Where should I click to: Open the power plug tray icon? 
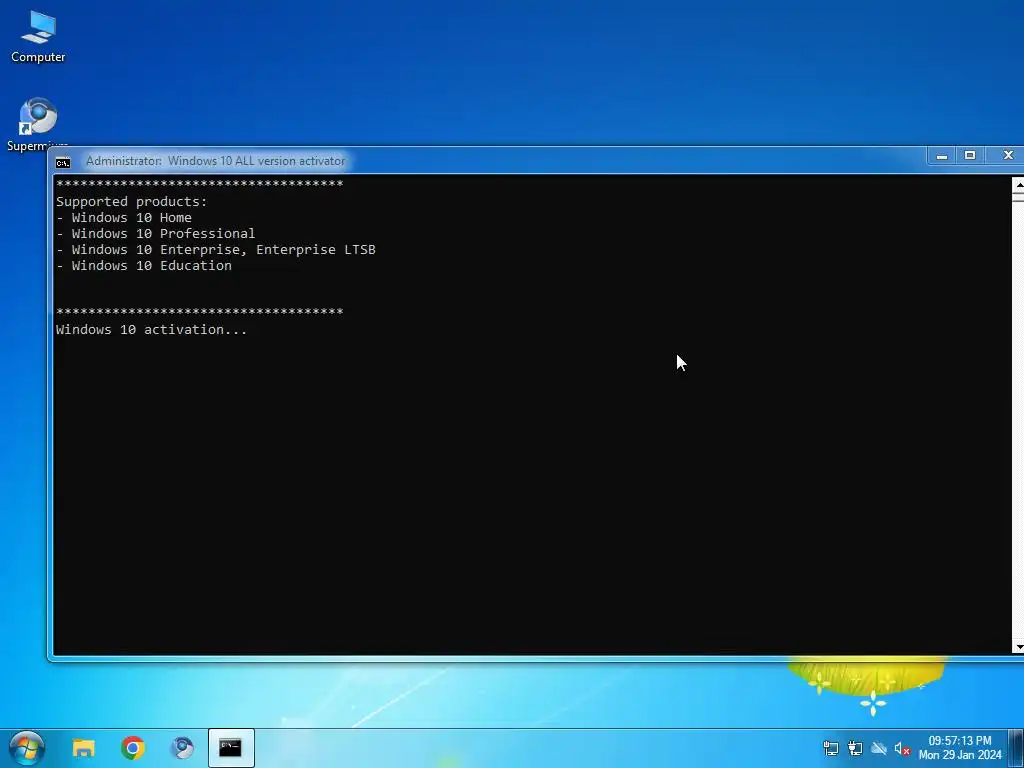(855, 748)
